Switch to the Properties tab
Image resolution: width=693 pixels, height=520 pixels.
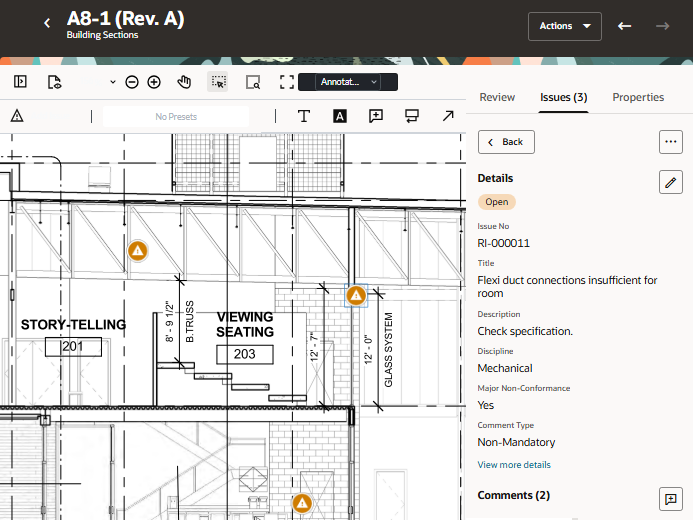(638, 97)
